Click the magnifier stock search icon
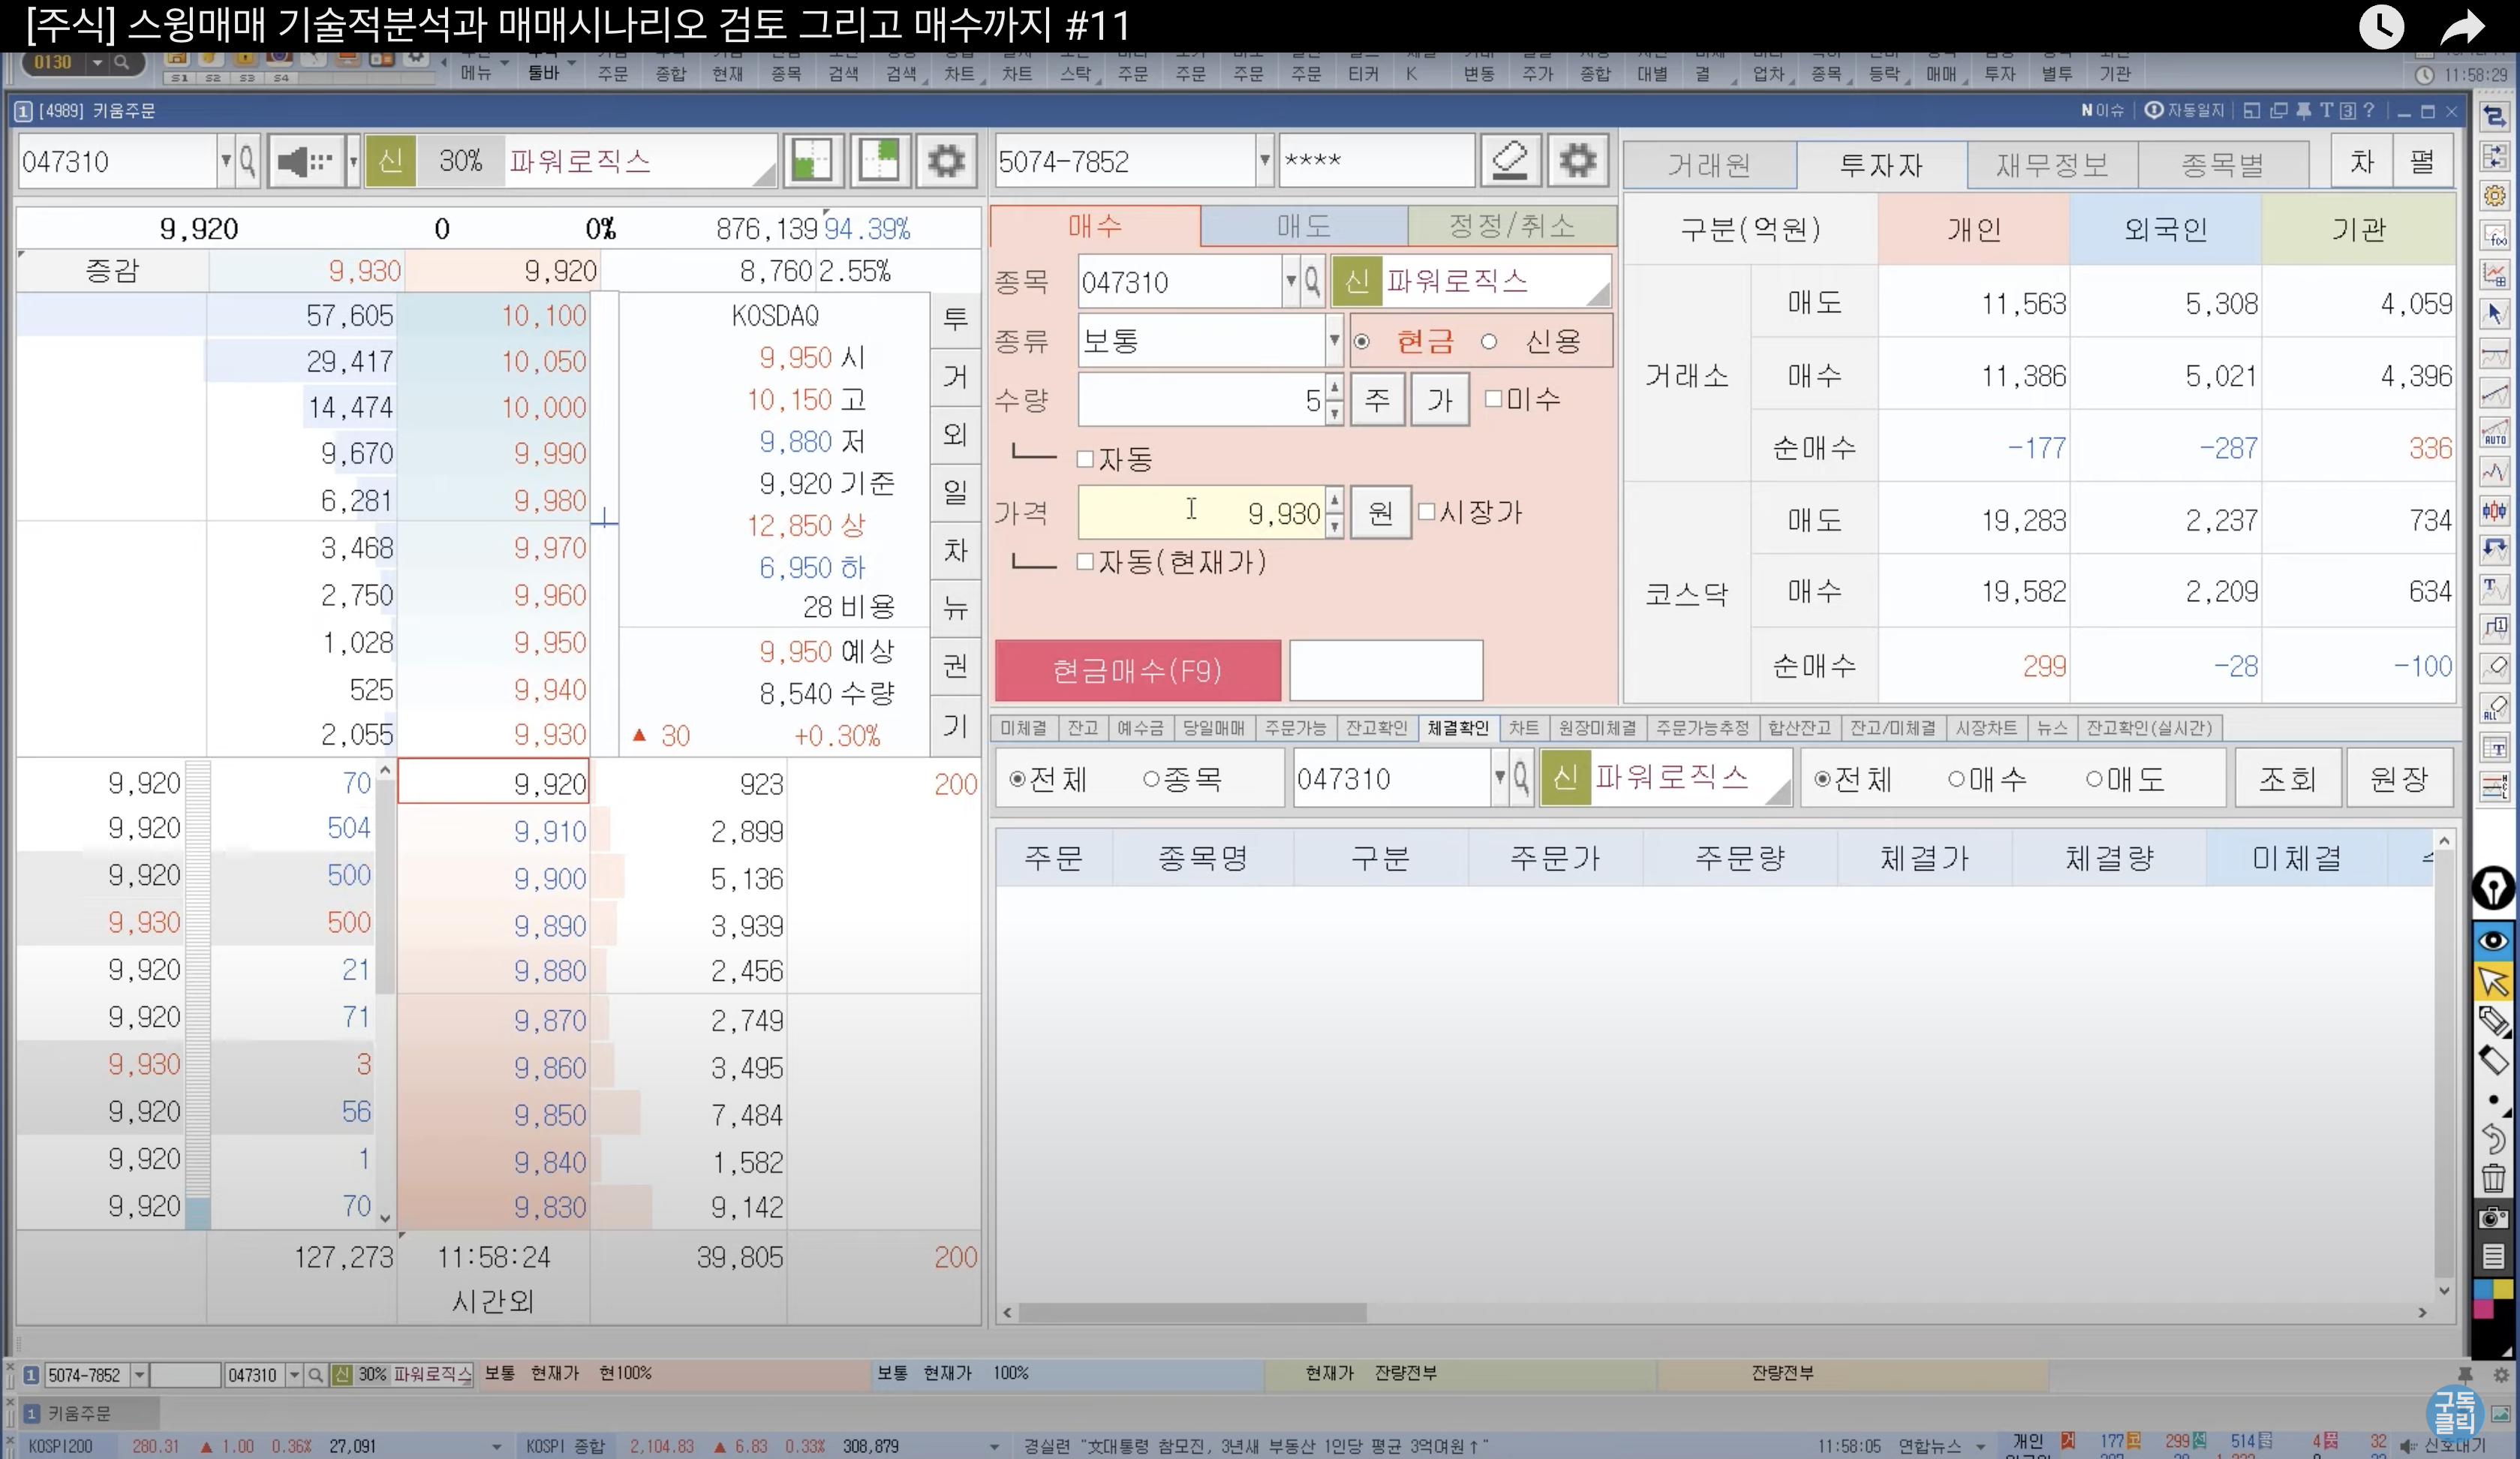The width and height of the screenshot is (2520, 1459). (247, 161)
